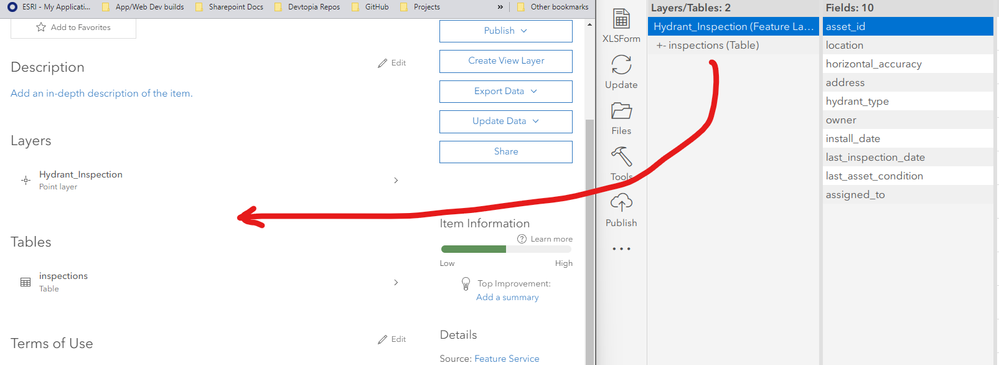Click the Share button
This screenshot has width=999, height=365.
506,152
